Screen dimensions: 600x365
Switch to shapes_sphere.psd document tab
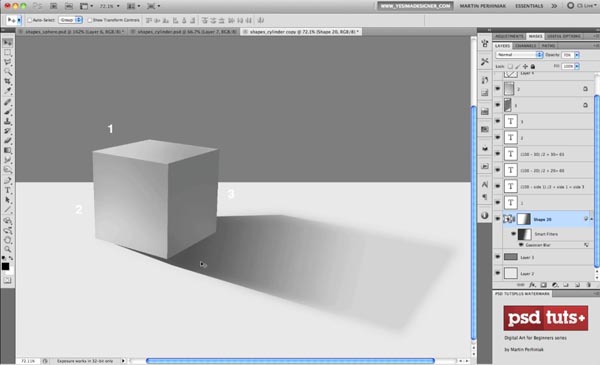tap(72, 32)
